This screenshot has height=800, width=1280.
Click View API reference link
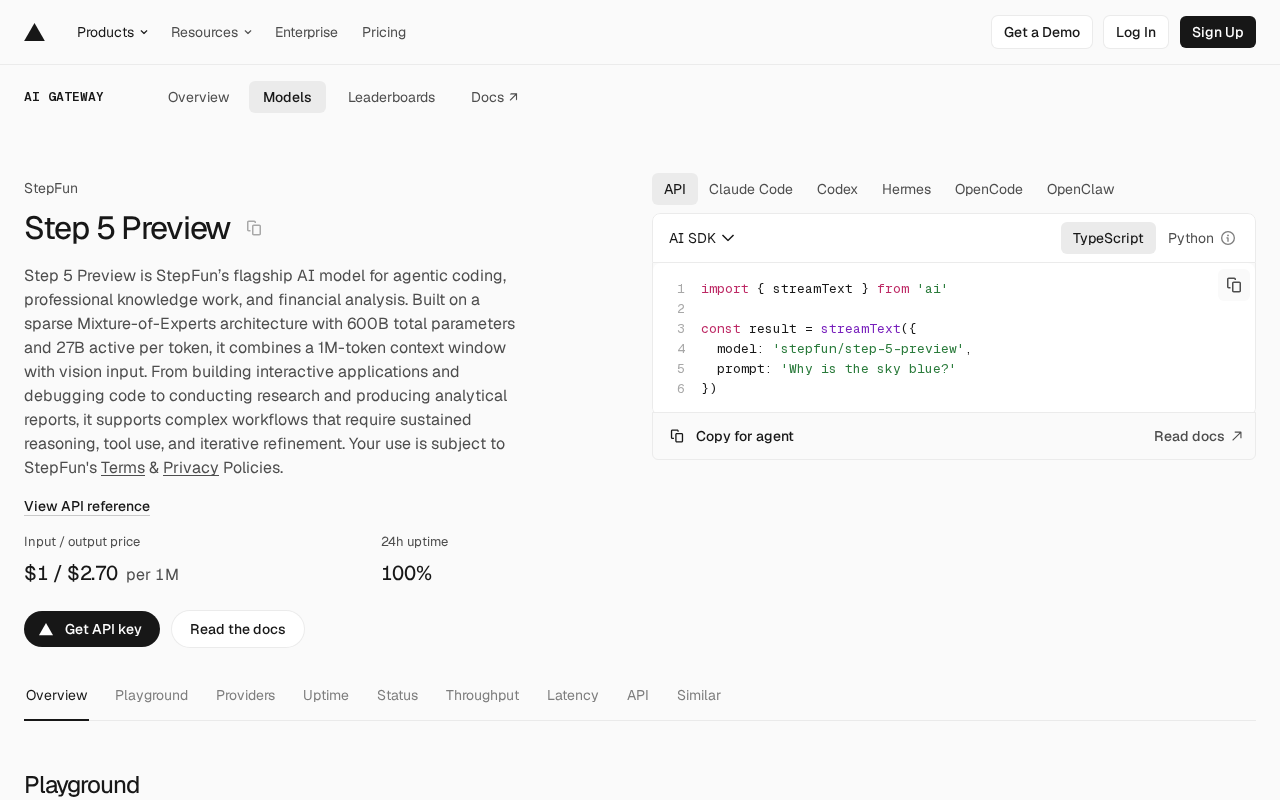(87, 506)
